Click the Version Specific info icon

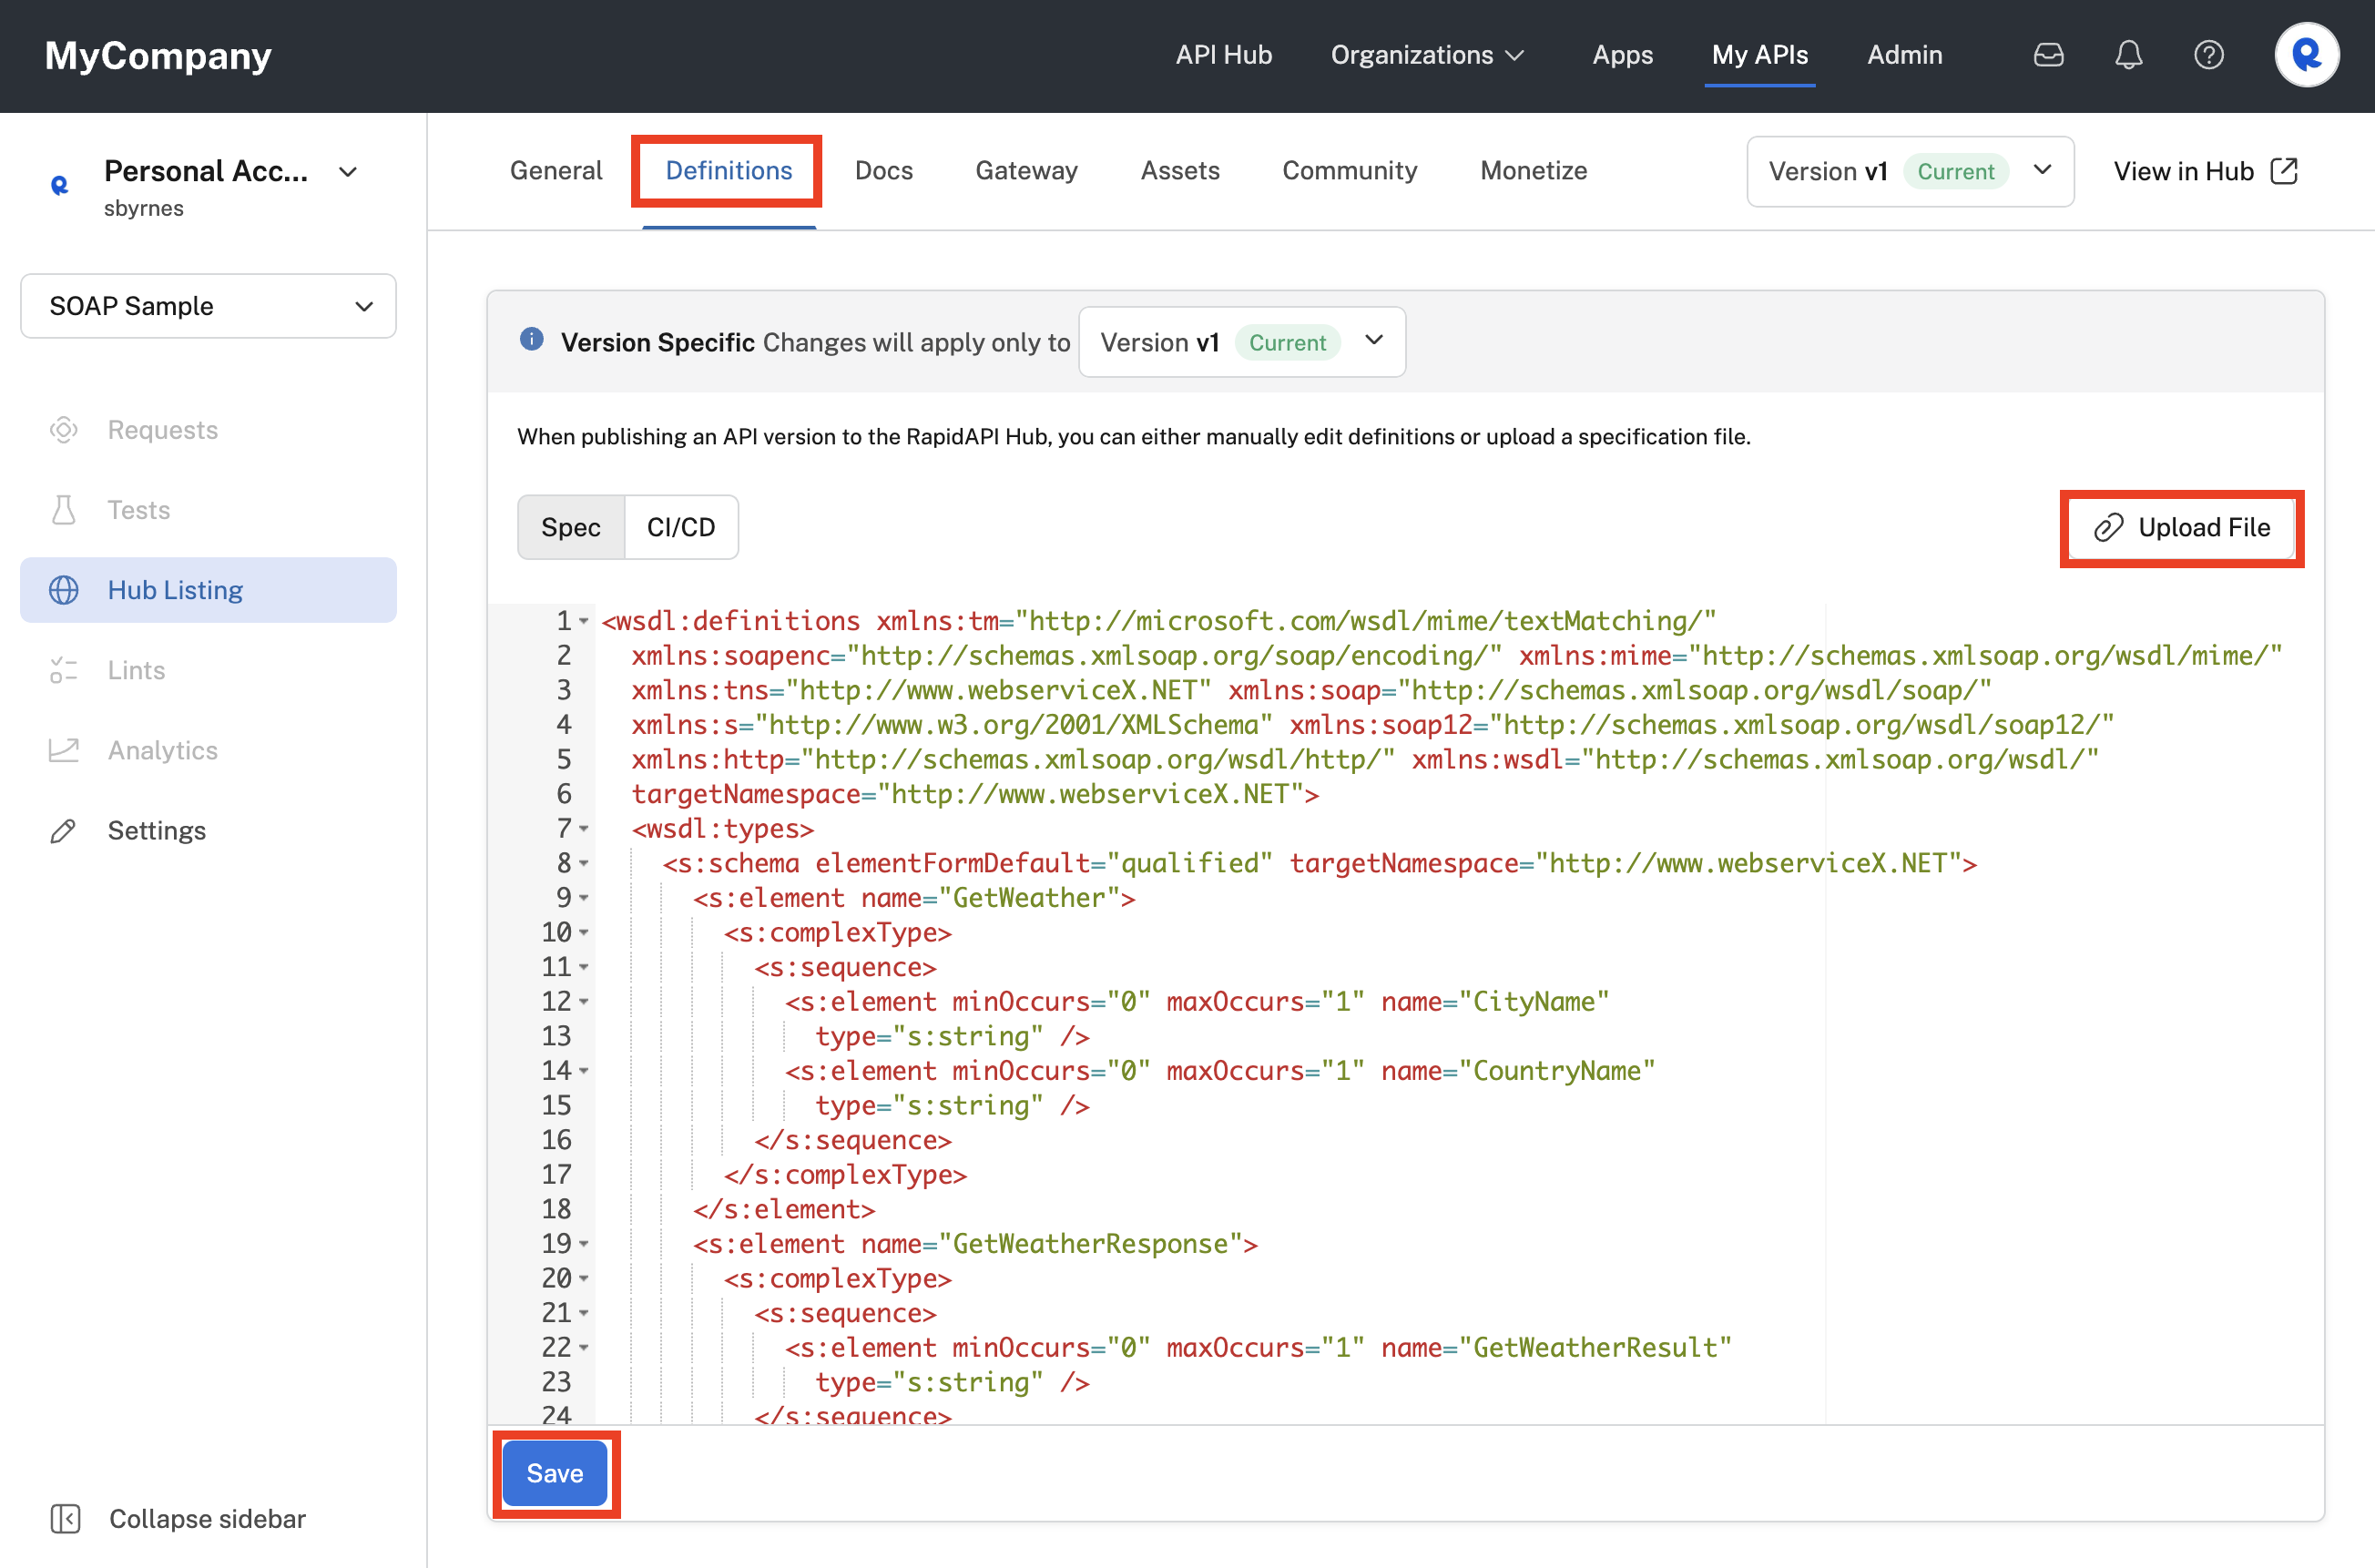tap(532, 340)
